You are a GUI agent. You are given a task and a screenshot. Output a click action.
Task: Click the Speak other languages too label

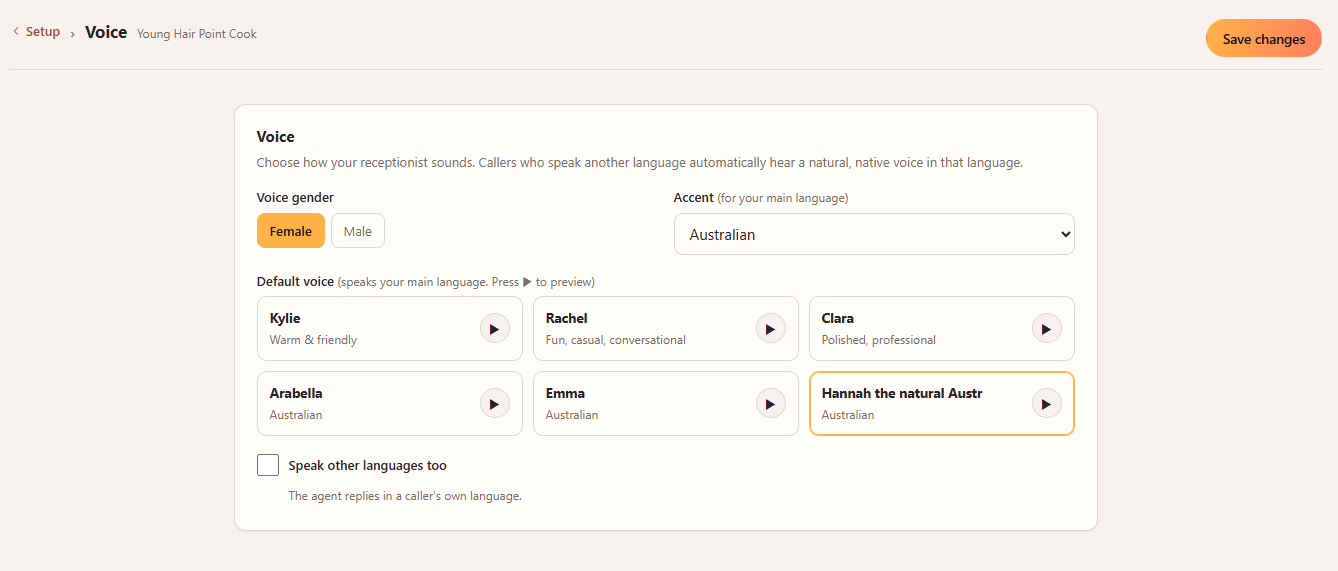tap(367, 465)
